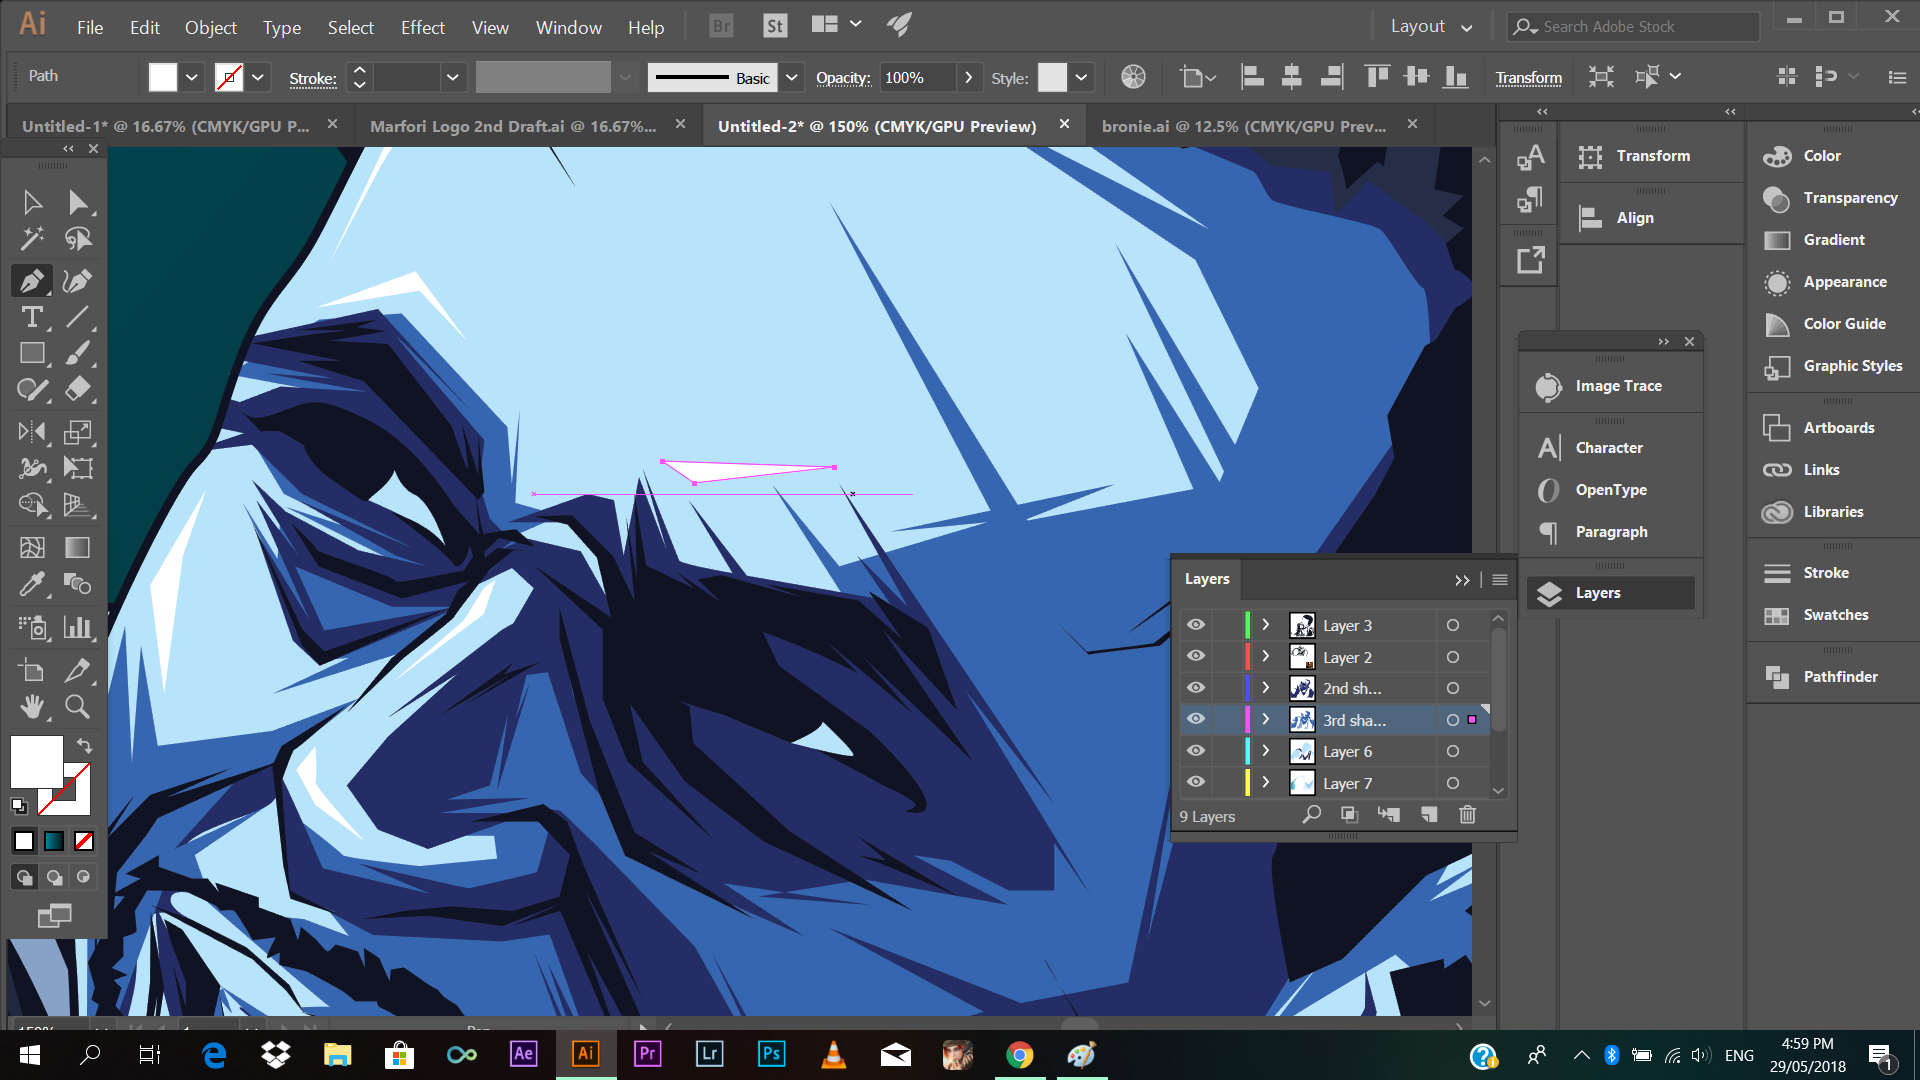Screen dimensions: 1920x1080
Task: Select the Eraser tool
Action: pyautogui.click(x=78, y=389)
